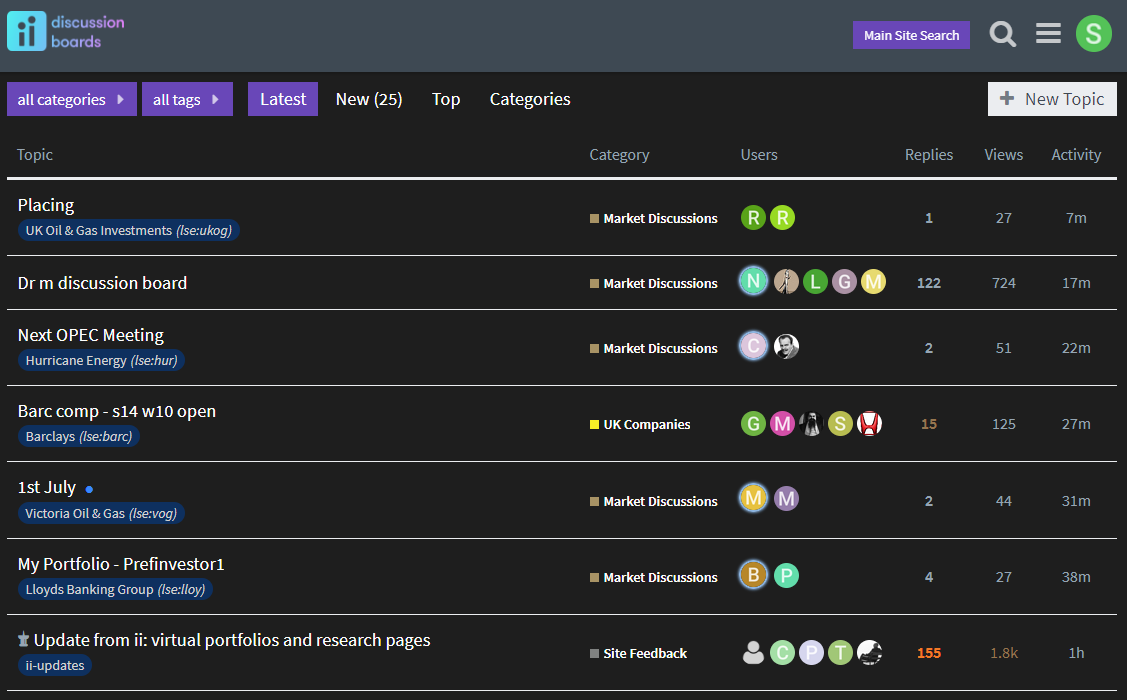
Task: Click Barclays (lse:barc) tag
Action: (79, 436)
